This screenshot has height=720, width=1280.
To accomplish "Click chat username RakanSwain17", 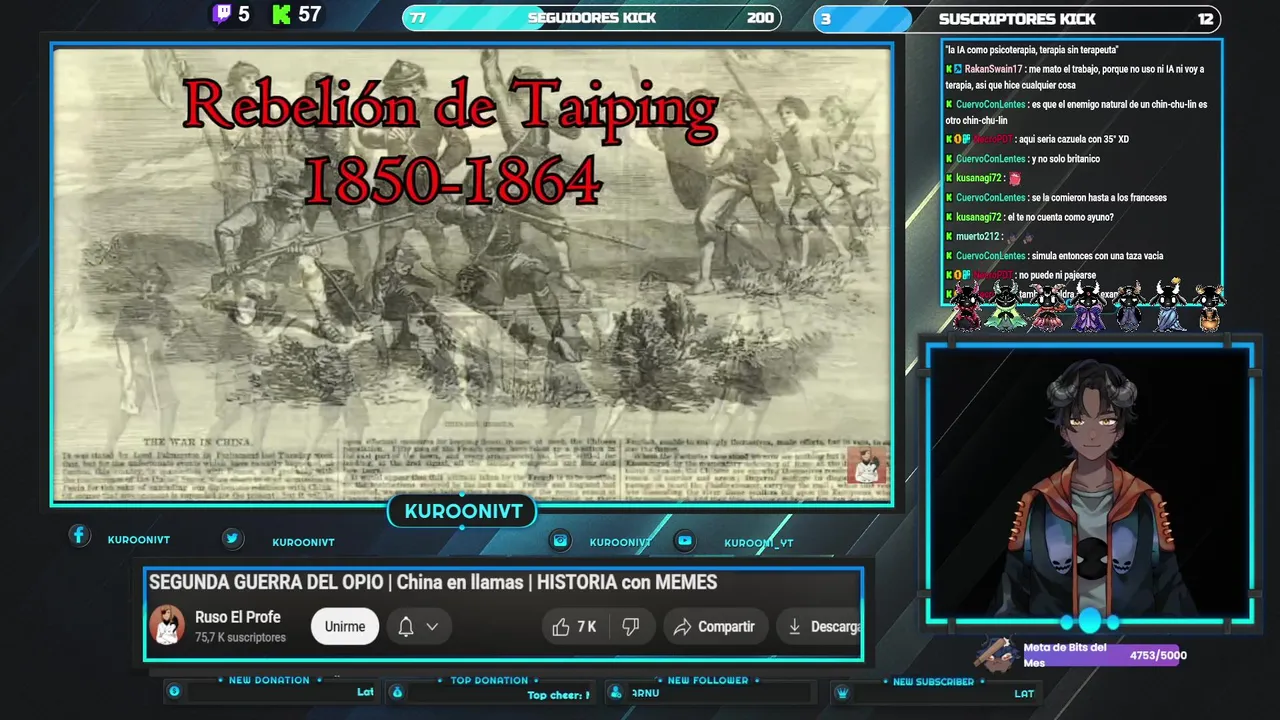I will click(x=993, y=69).
